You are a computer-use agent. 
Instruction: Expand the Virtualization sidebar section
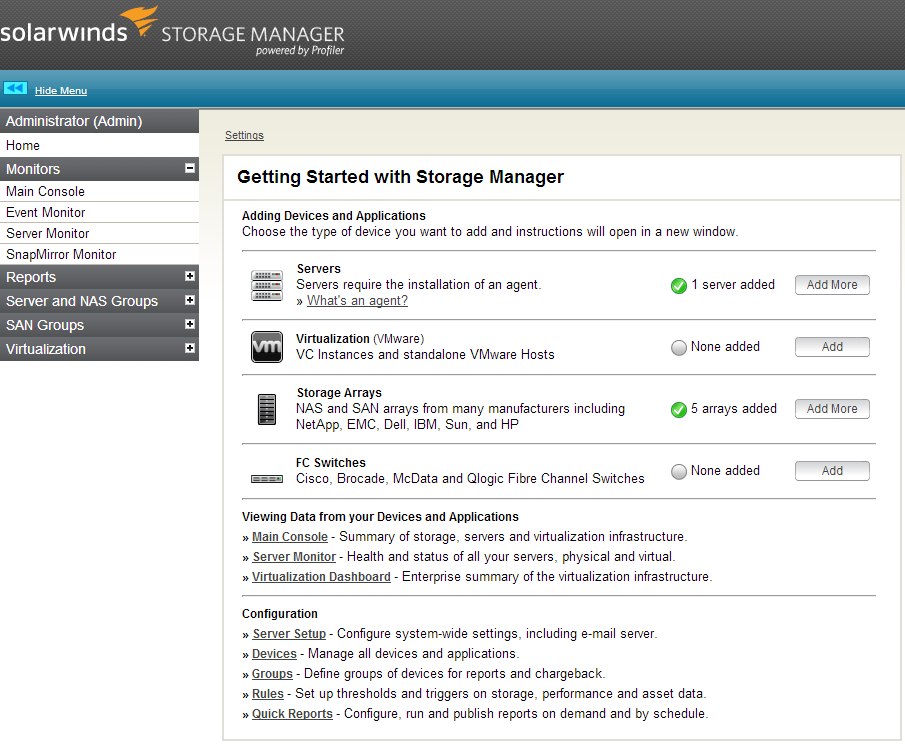(x=190, y=349)
